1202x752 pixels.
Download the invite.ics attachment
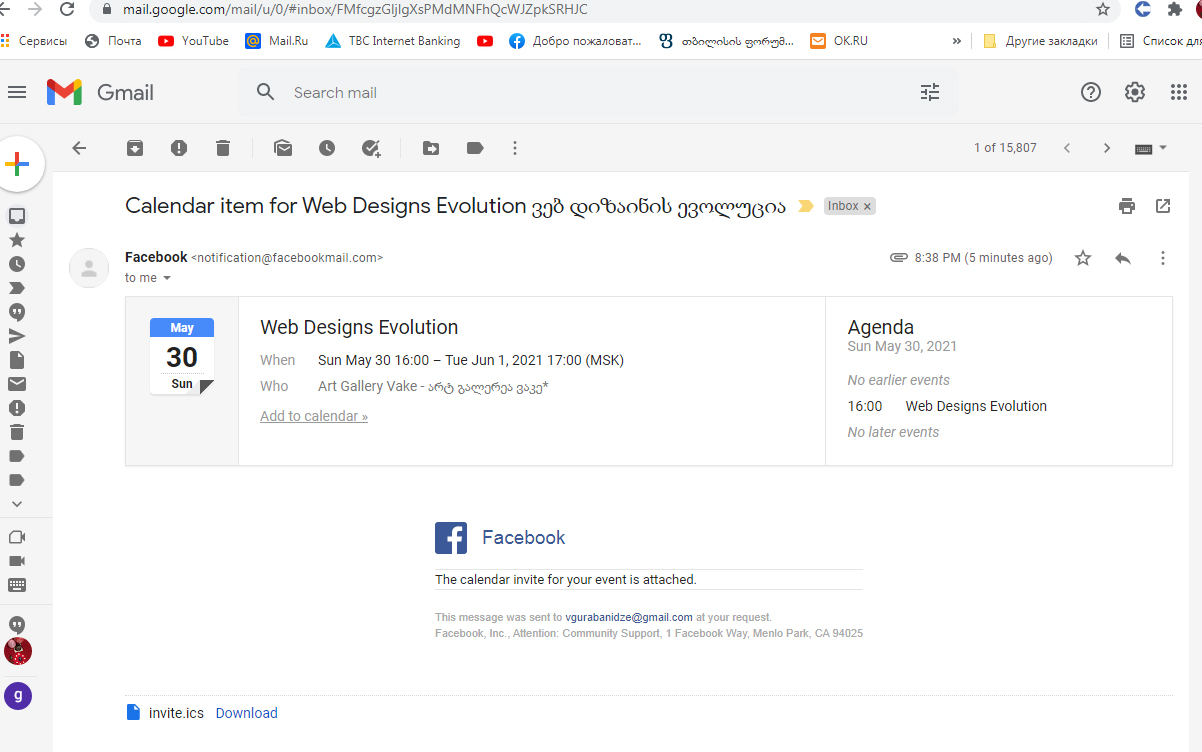[x=246, y=713]
